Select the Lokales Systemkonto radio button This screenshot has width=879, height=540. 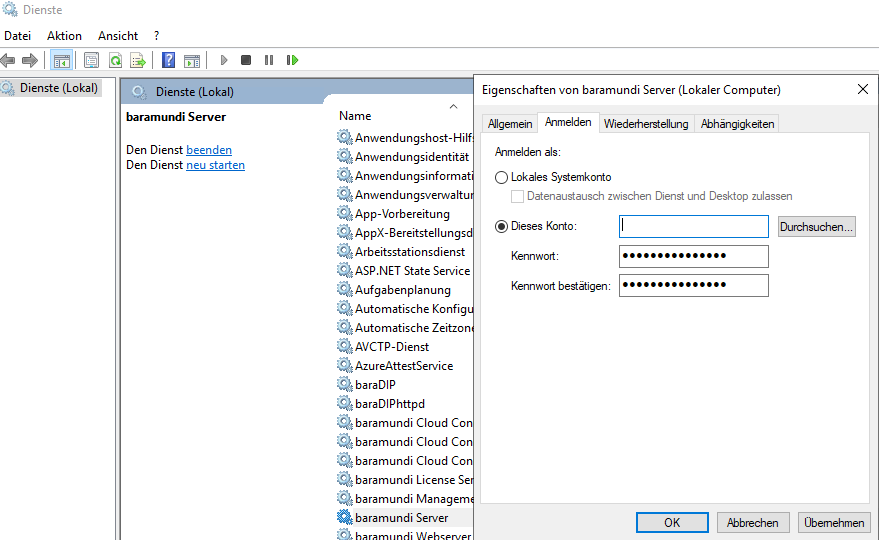(502, 177)
